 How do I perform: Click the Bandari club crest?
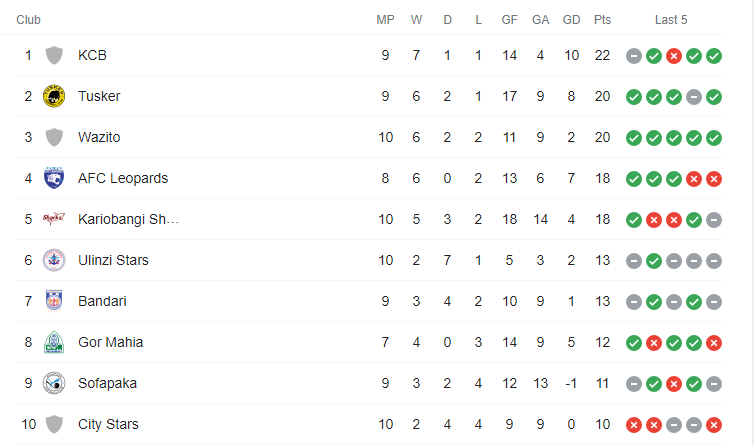click(x=54, y=301)
